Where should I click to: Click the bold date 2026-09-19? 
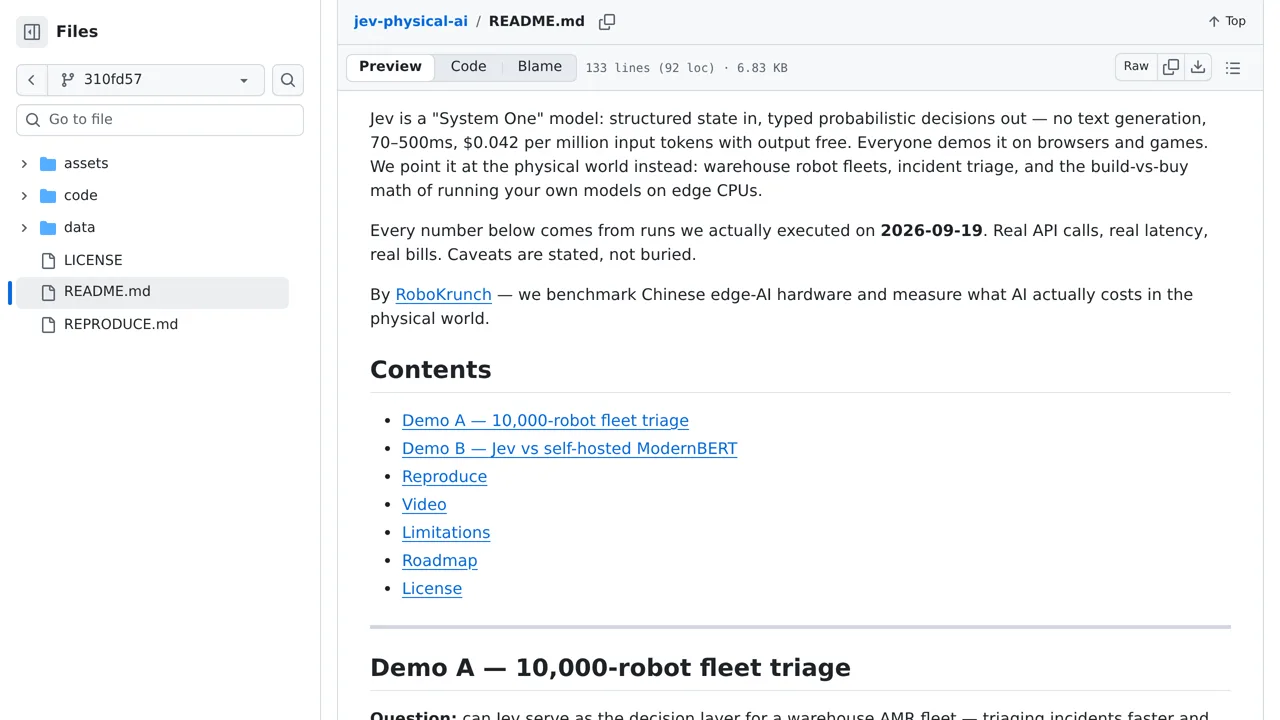(931, 230)
